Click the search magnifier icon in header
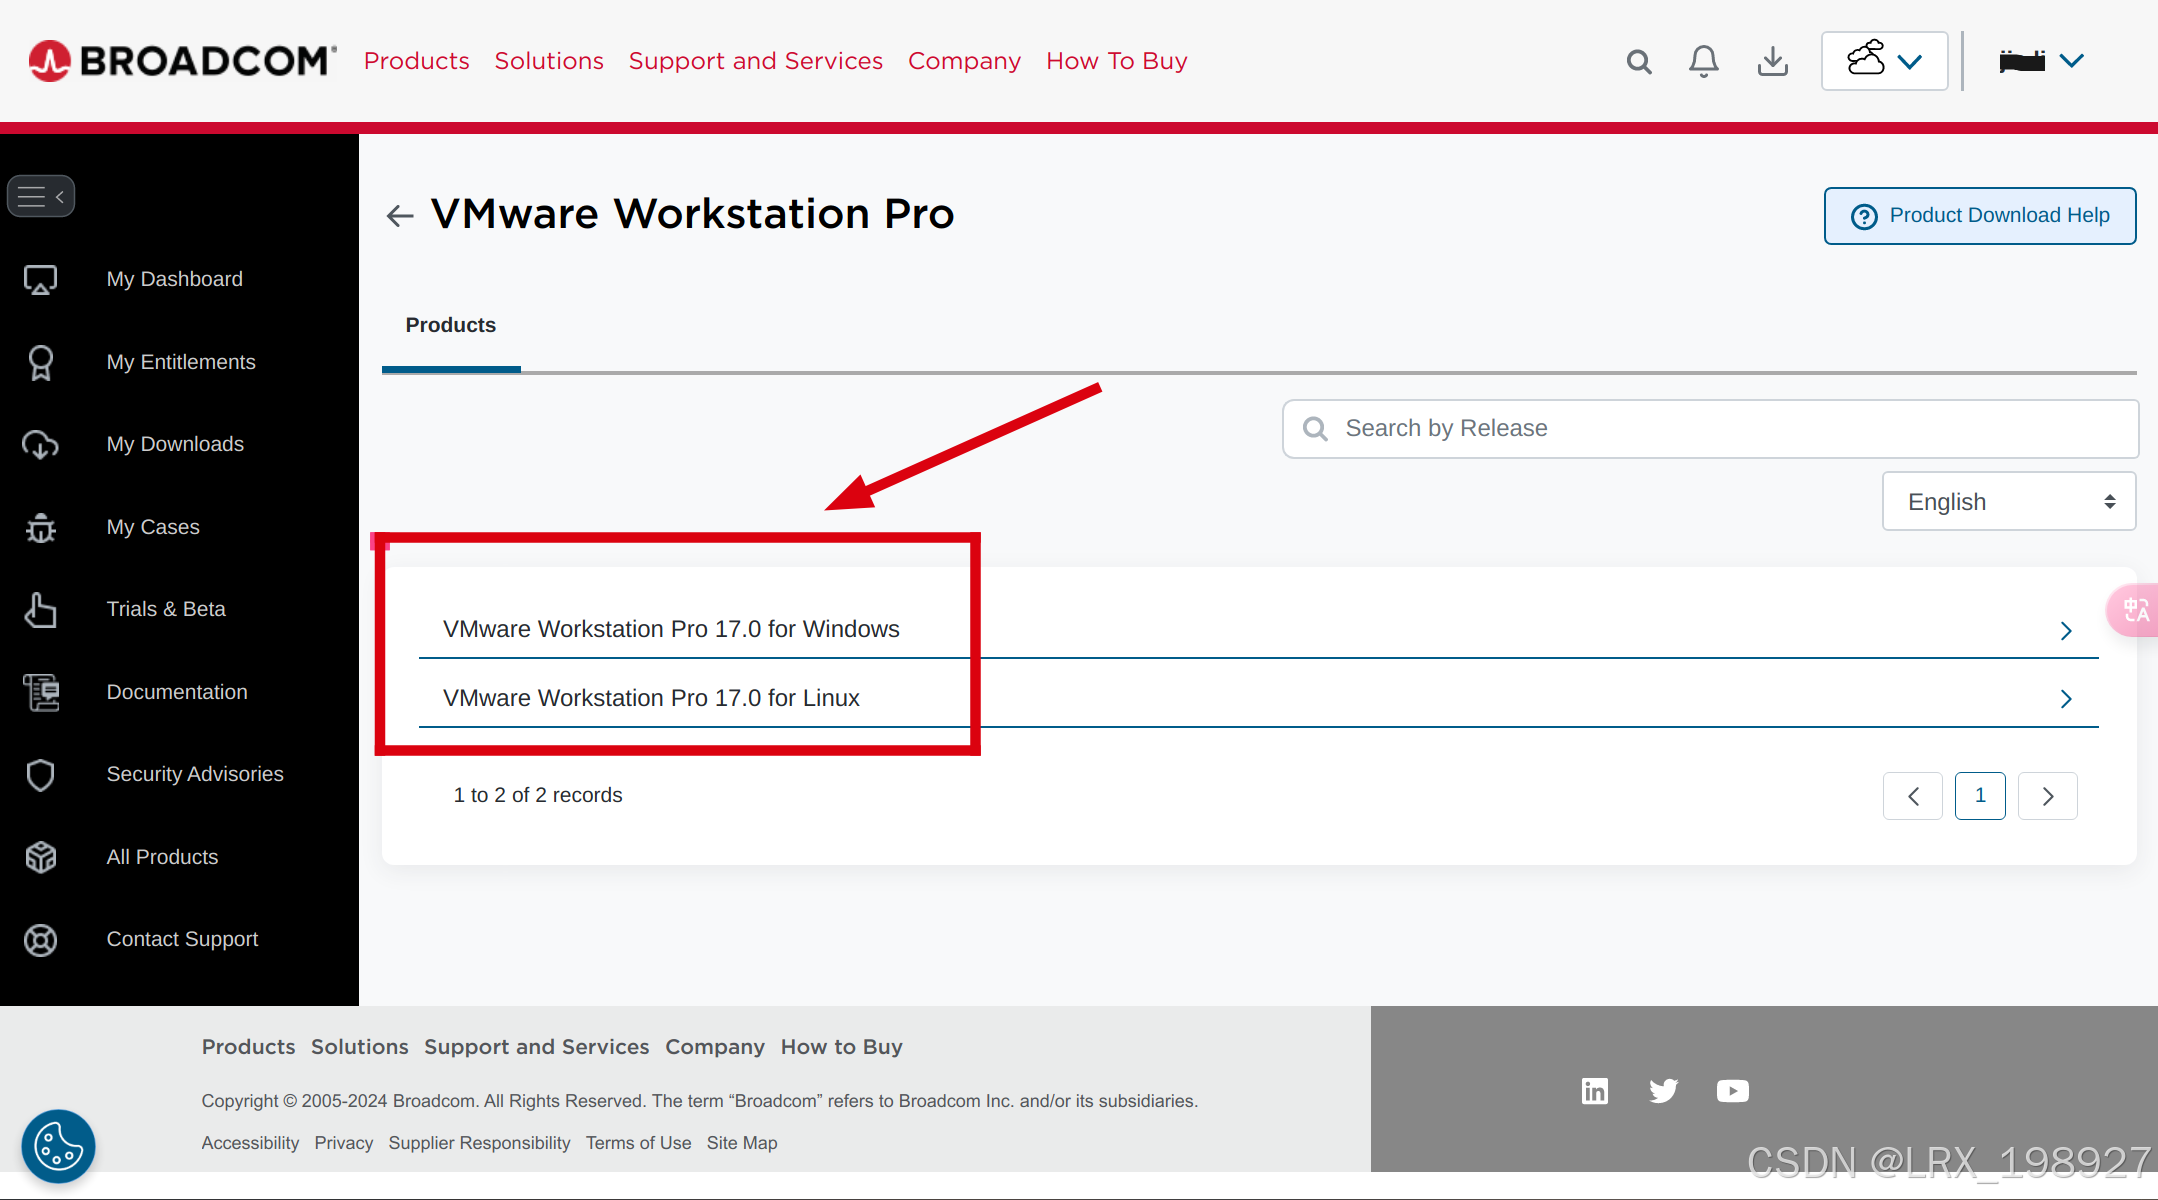This screenshot has width=2158, height=1200. click(x=1638, y=62)
